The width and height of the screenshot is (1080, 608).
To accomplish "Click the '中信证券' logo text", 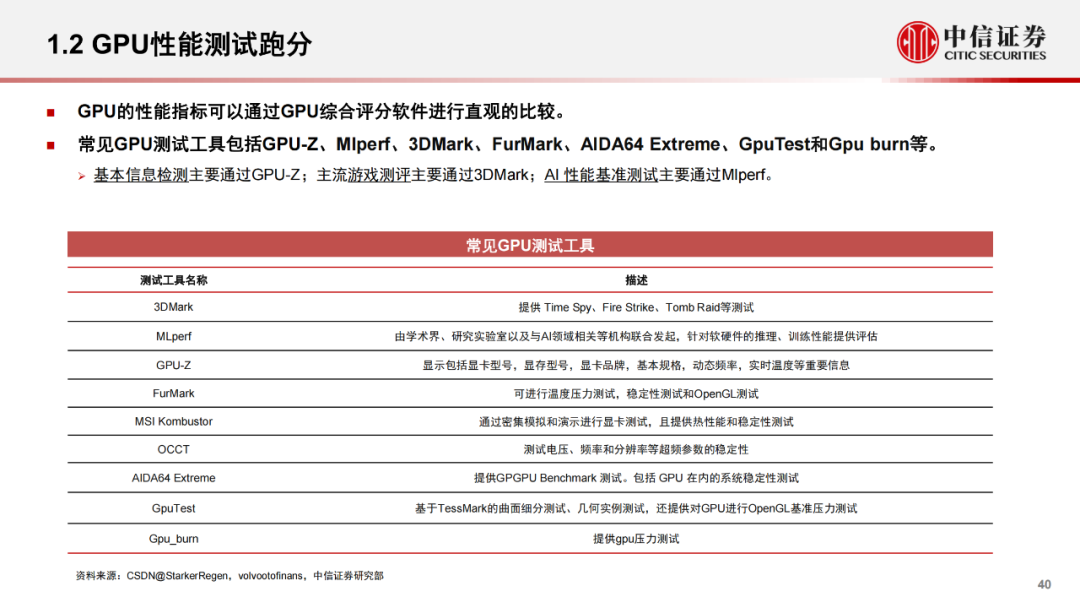I will coord(995,36).
